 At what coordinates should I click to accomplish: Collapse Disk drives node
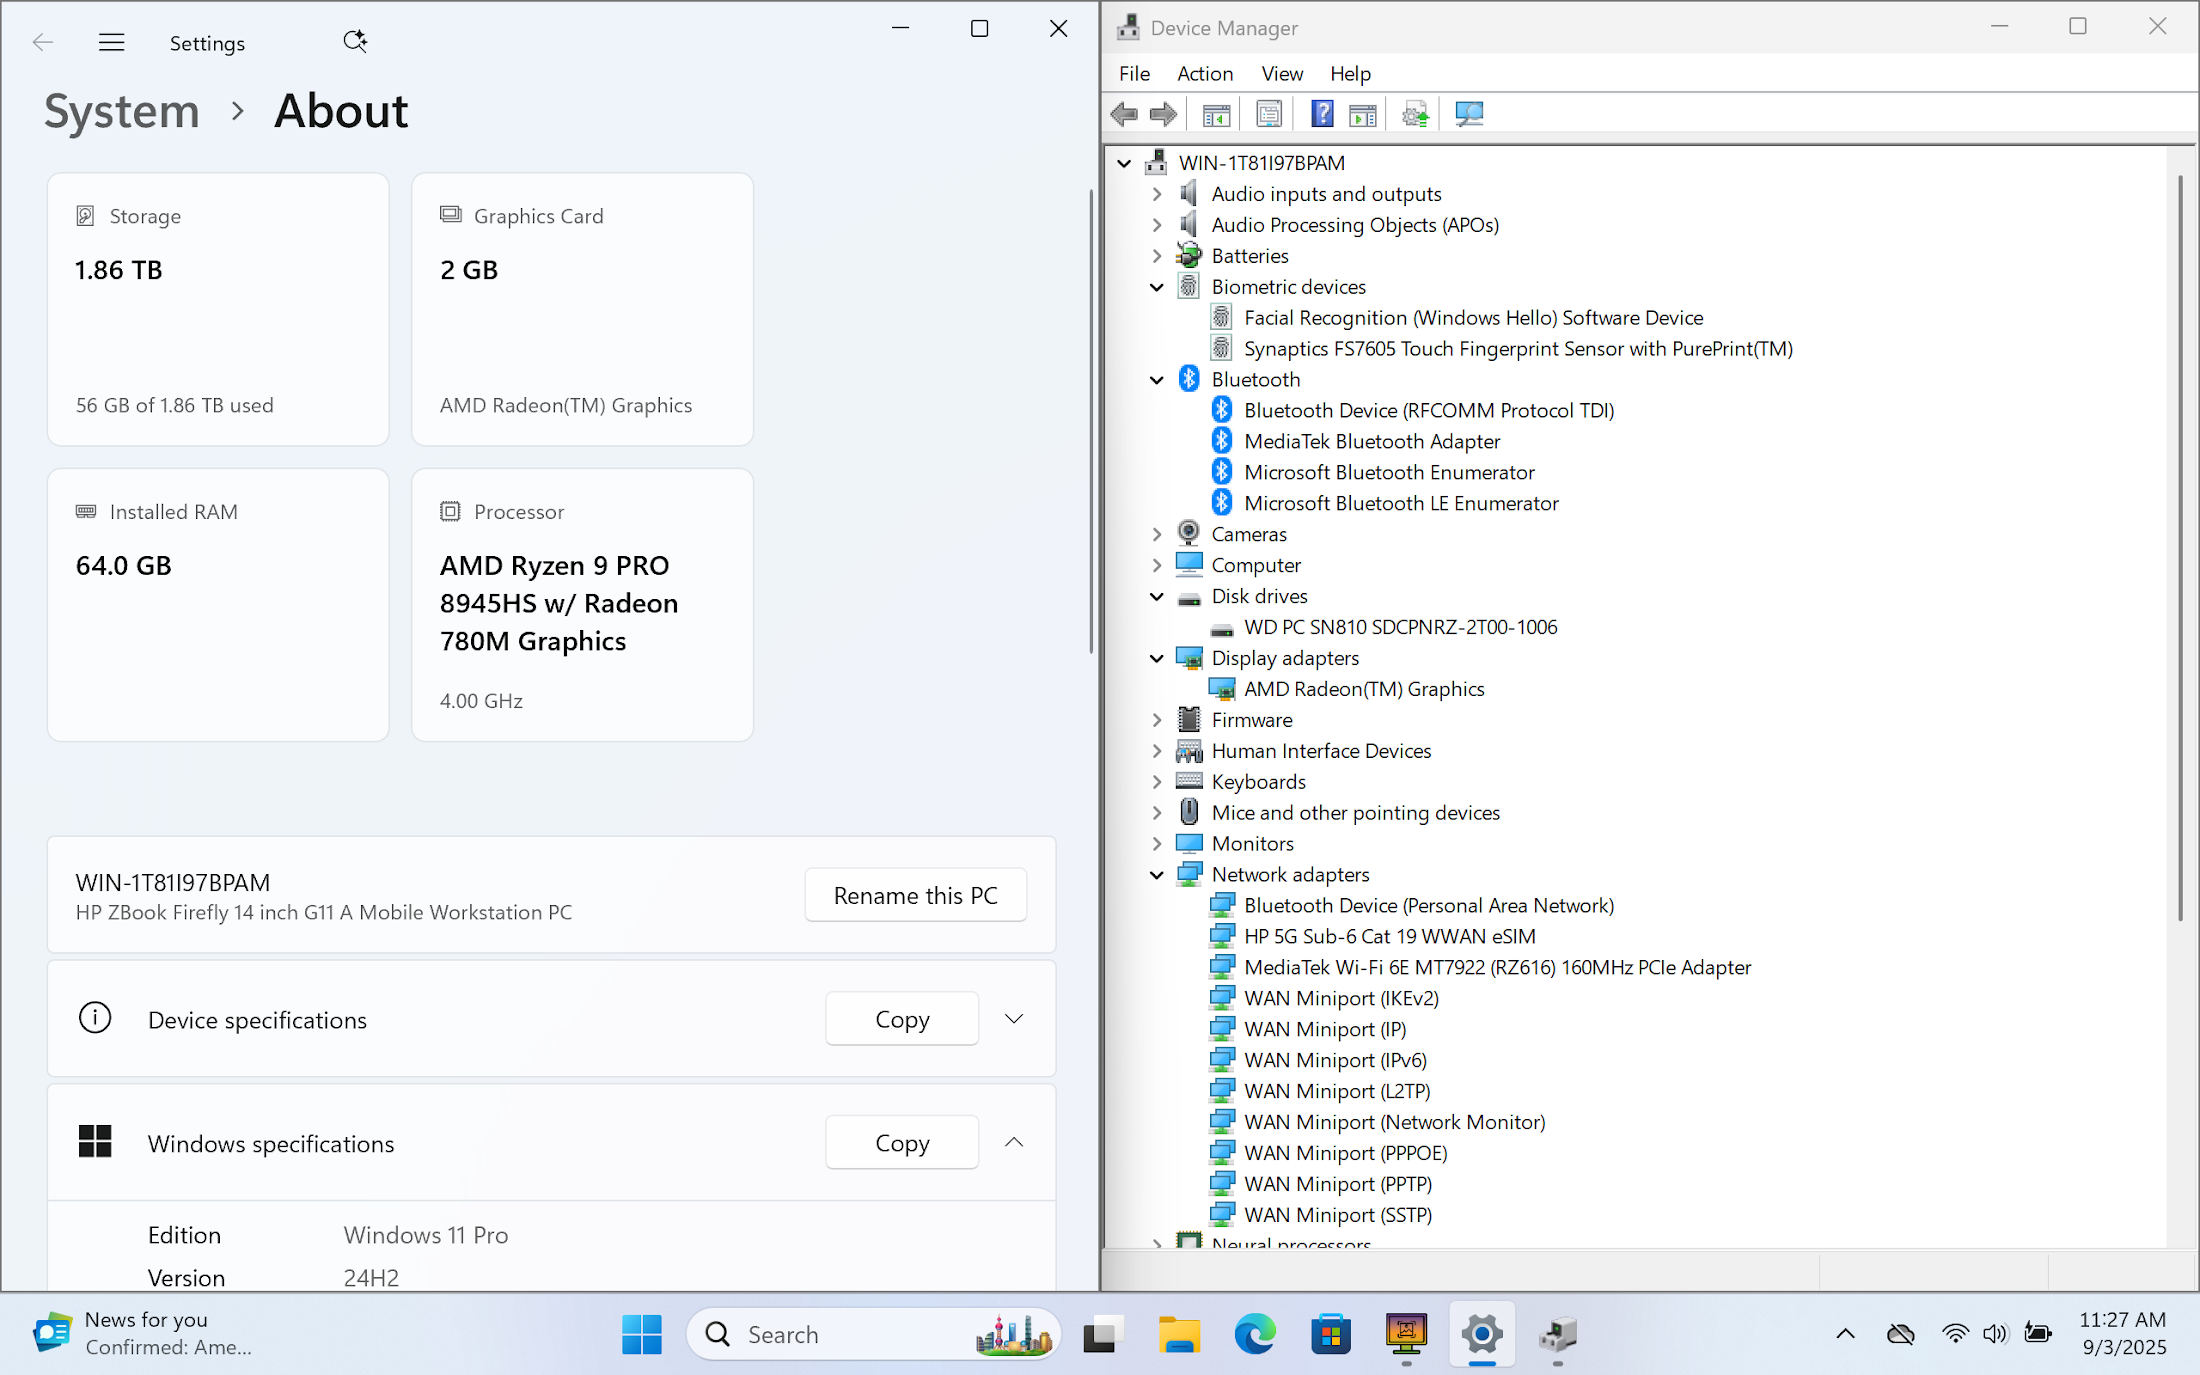click(1157, 597)
